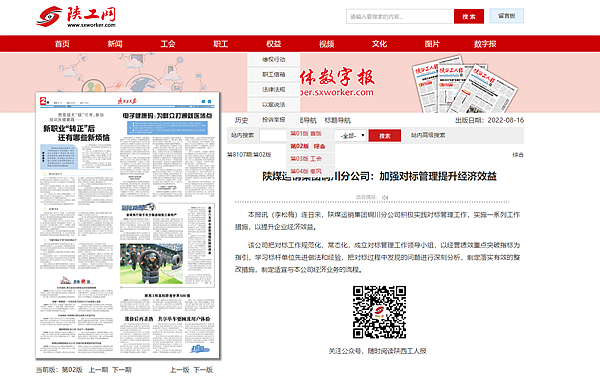This screenshot has width=600, height=376.
Task: Open the 数字报 navigation item
Action: tap(485, 44)
